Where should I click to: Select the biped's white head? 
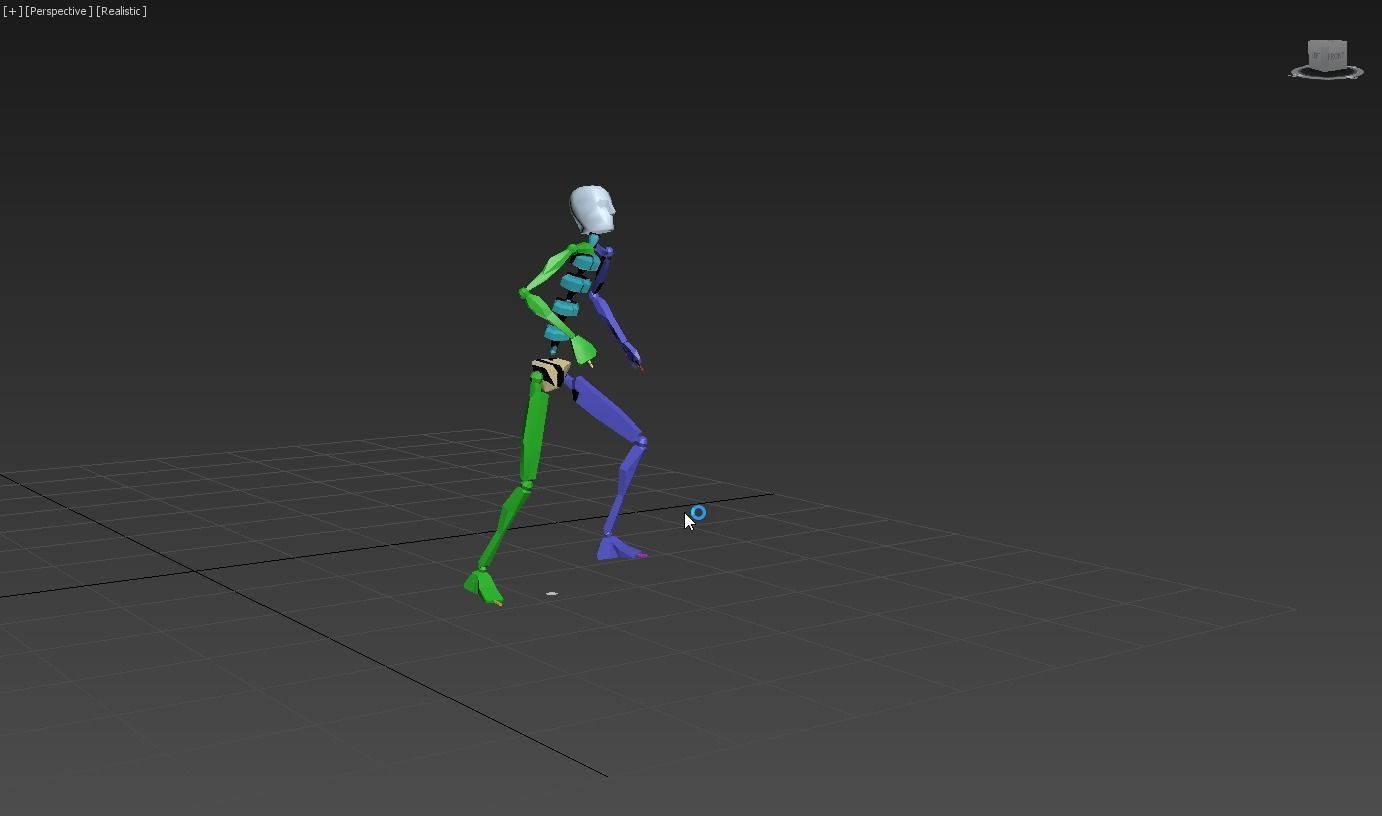(592, 209)
